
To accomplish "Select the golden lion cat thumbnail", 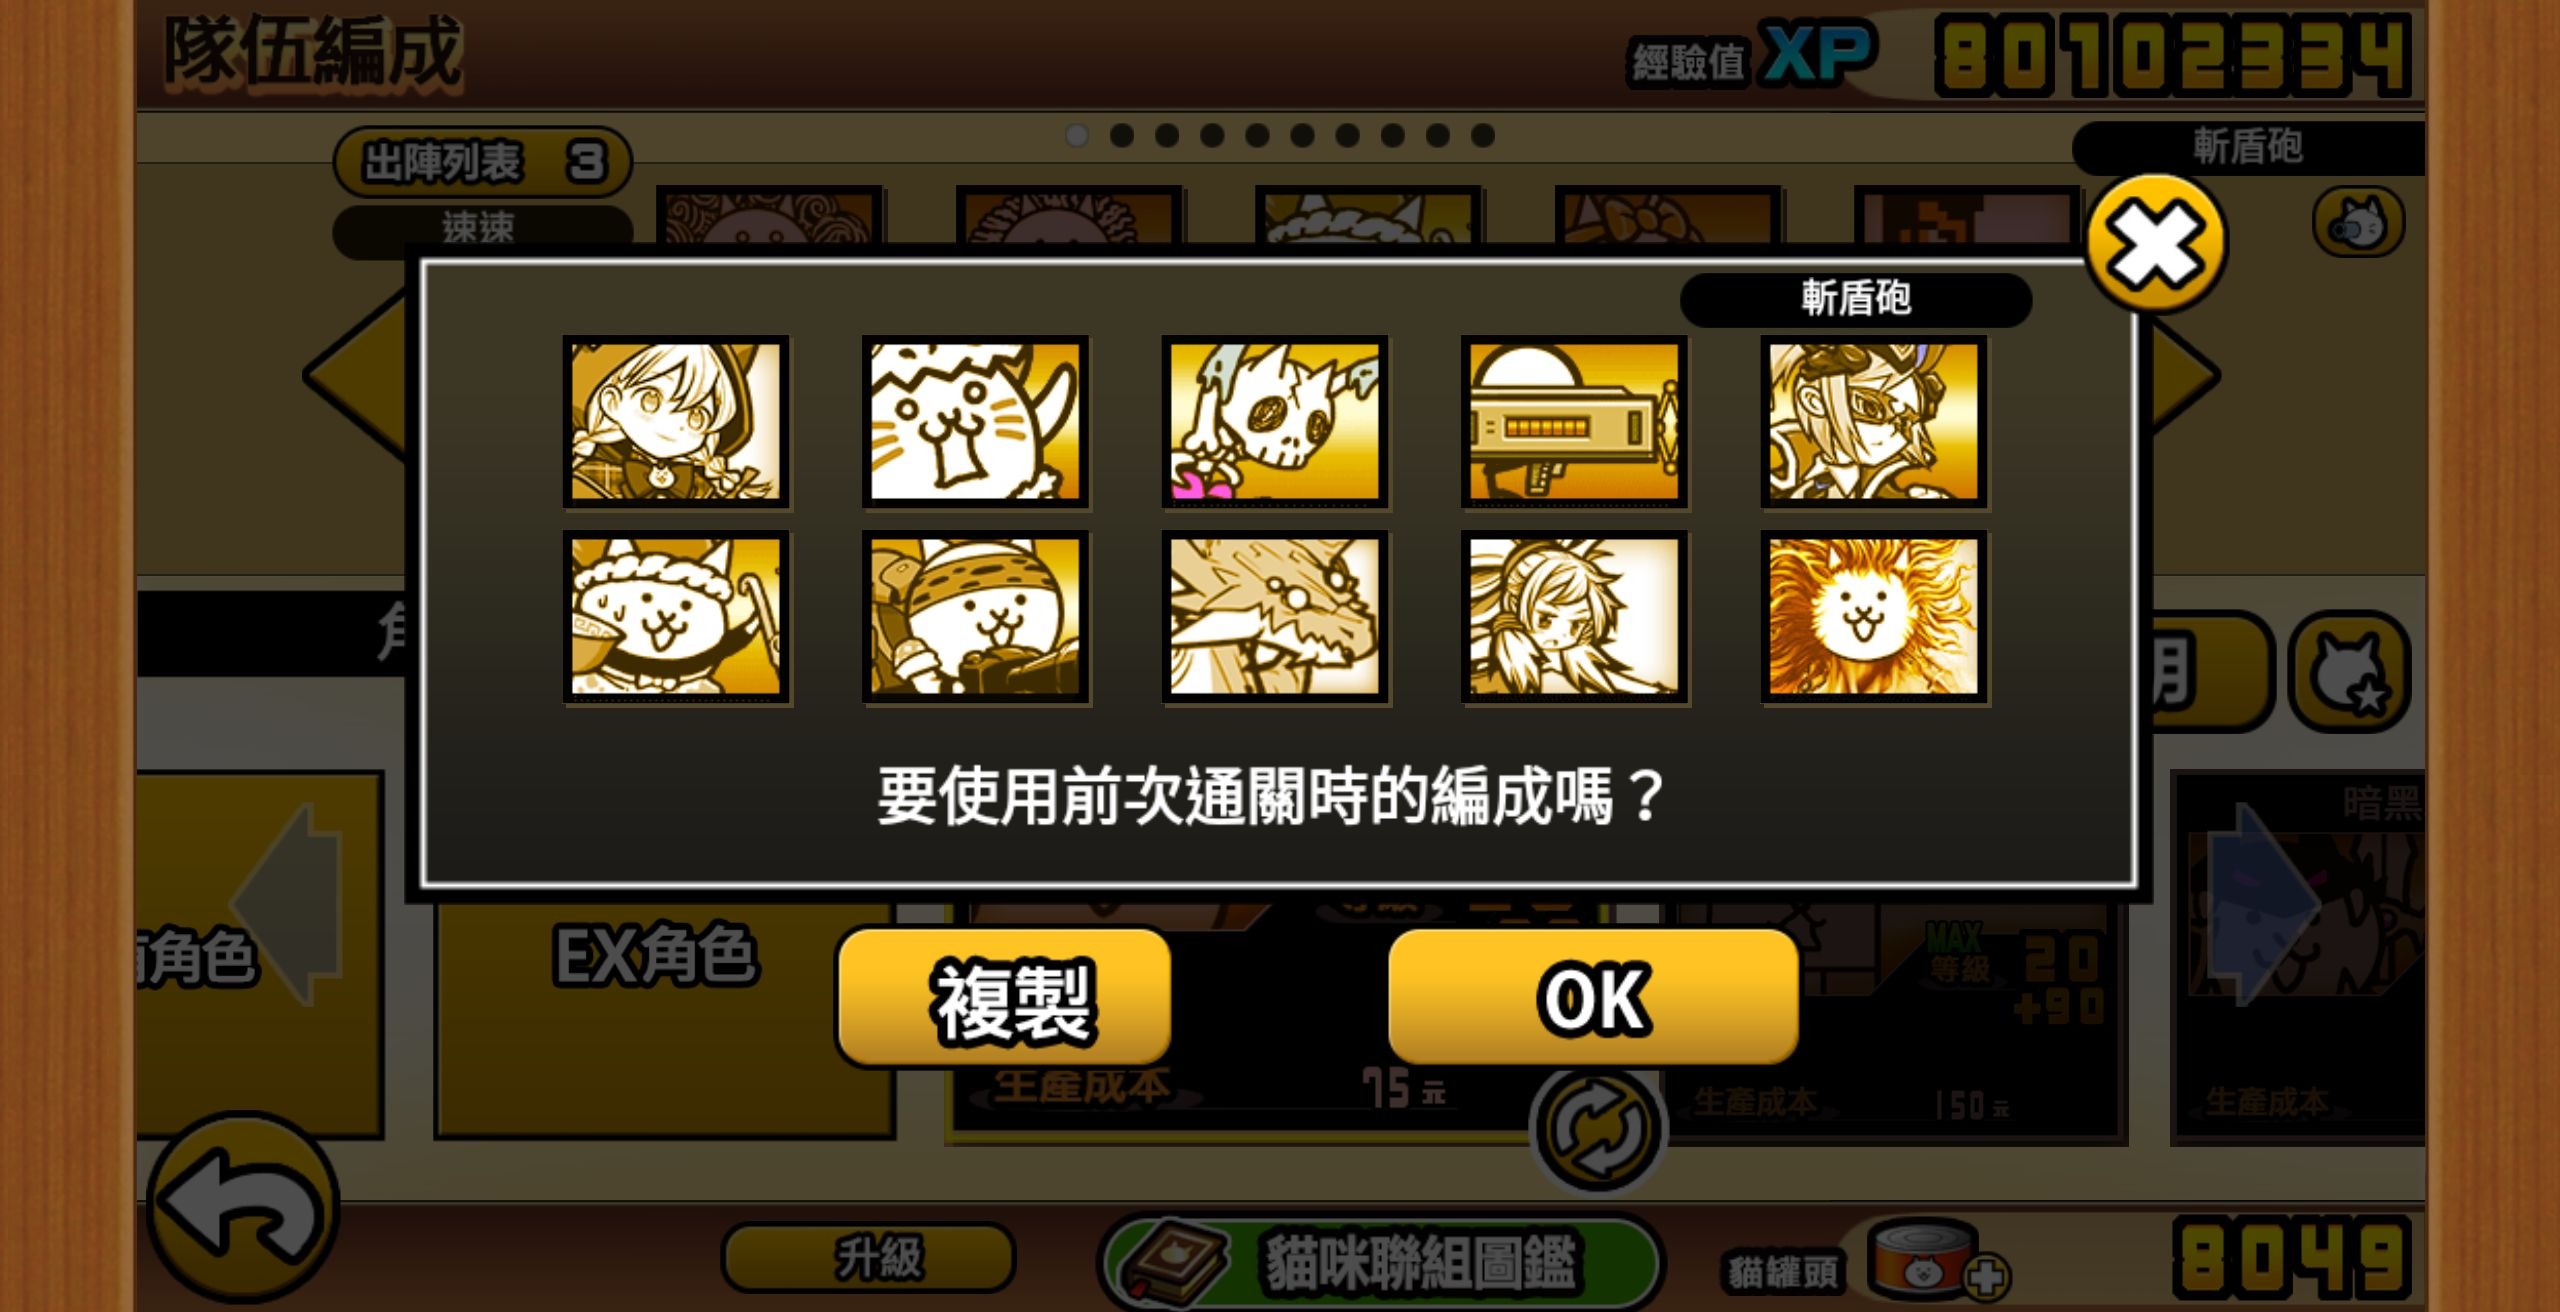I will point(1874,617).
